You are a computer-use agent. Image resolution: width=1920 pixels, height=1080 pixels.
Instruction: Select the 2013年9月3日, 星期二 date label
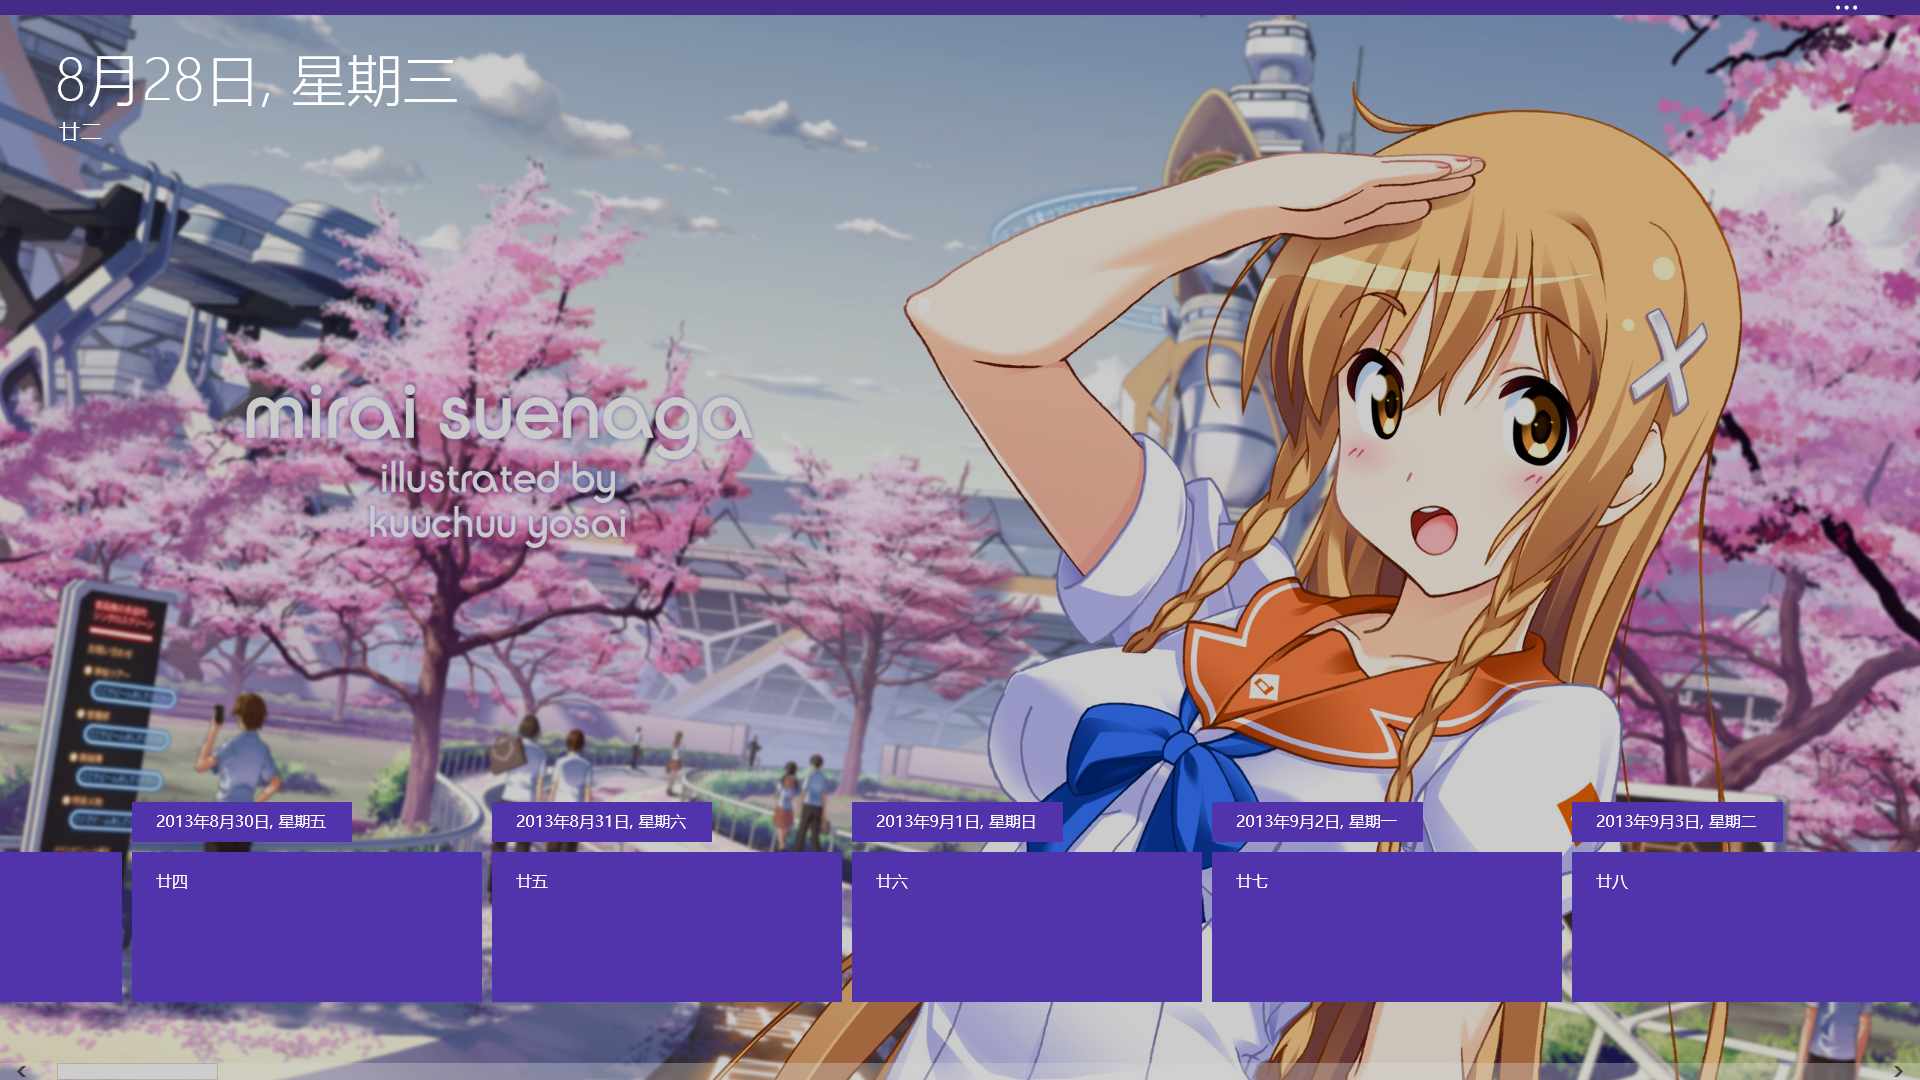[x=1676, y=821]
